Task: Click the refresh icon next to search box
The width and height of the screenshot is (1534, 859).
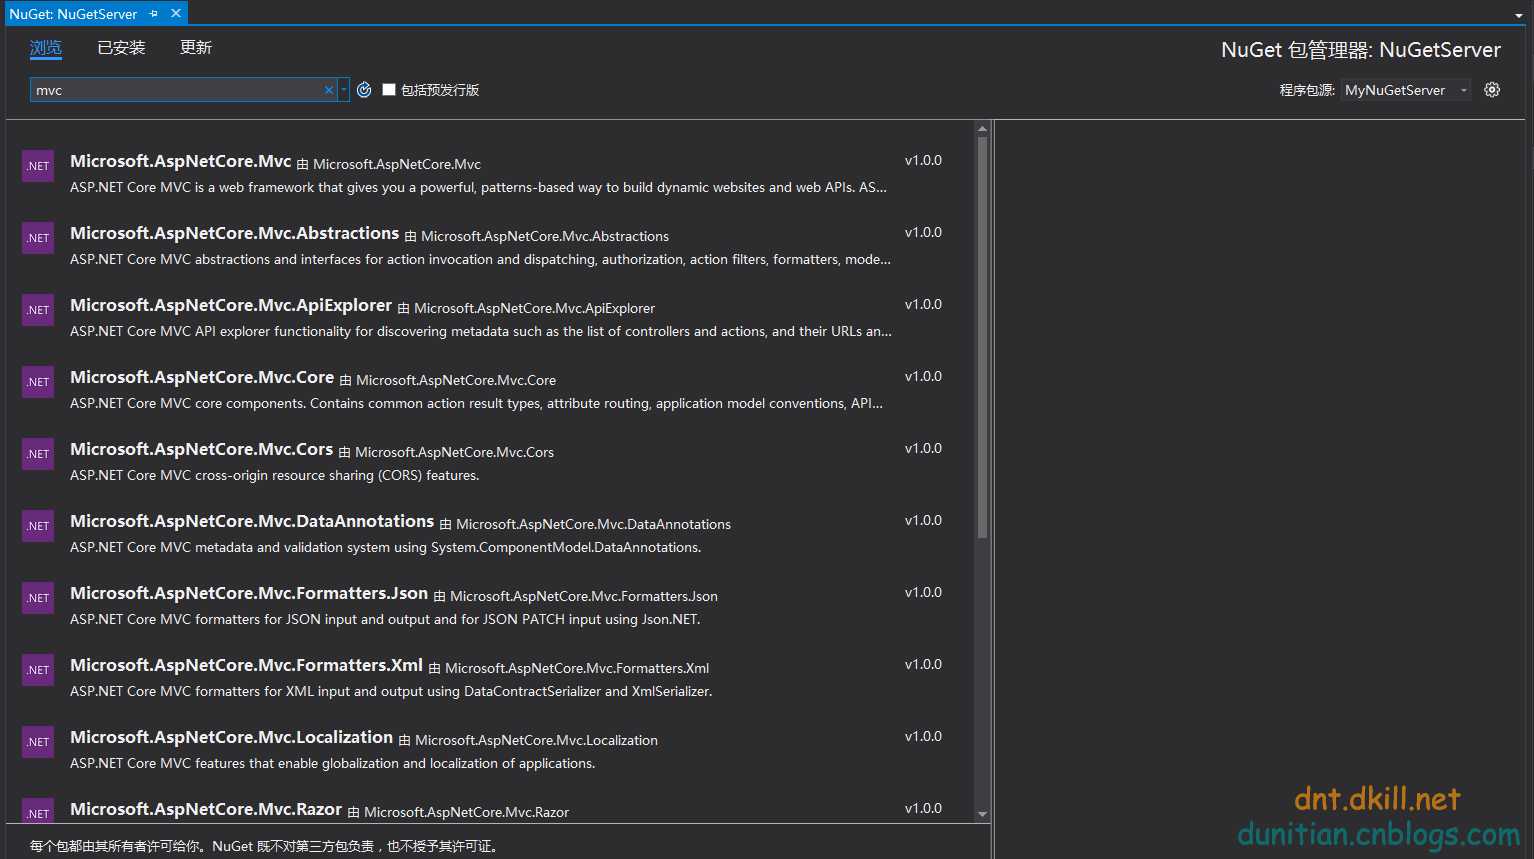Action: pyautogui.click(x=364, y=90)
